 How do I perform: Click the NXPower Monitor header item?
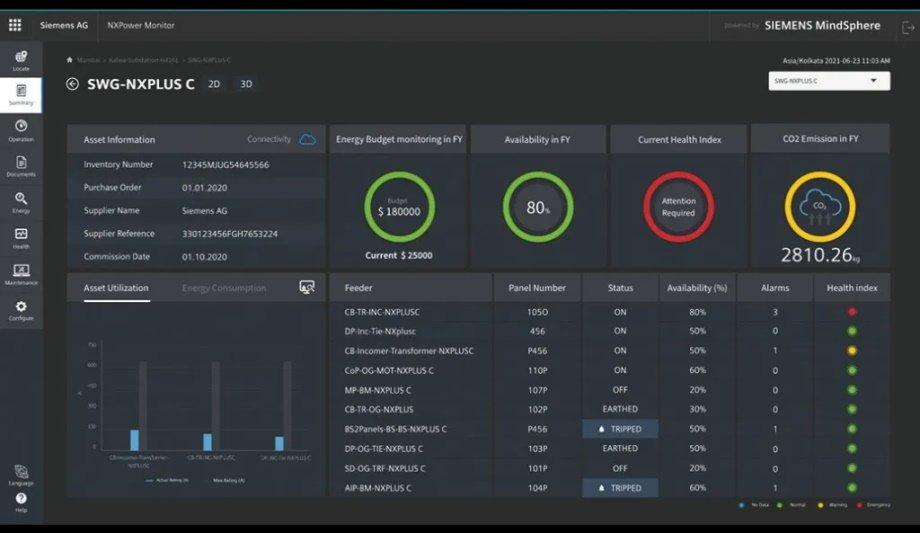[x=141, y=25]
